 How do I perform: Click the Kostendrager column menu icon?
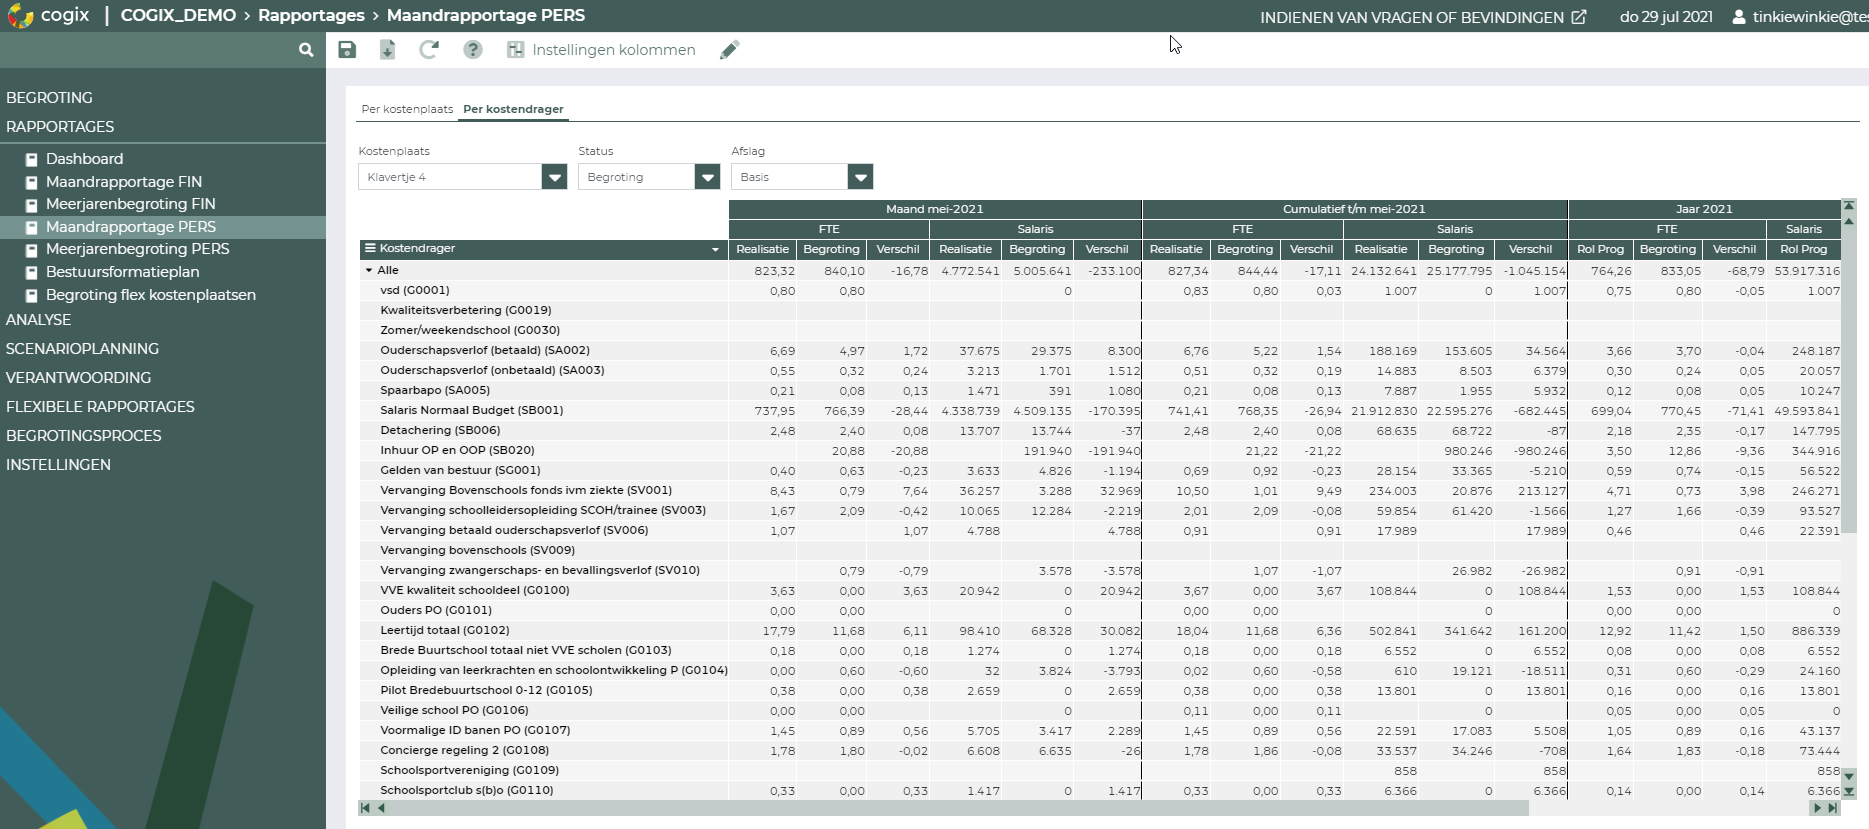pos(370,248)
